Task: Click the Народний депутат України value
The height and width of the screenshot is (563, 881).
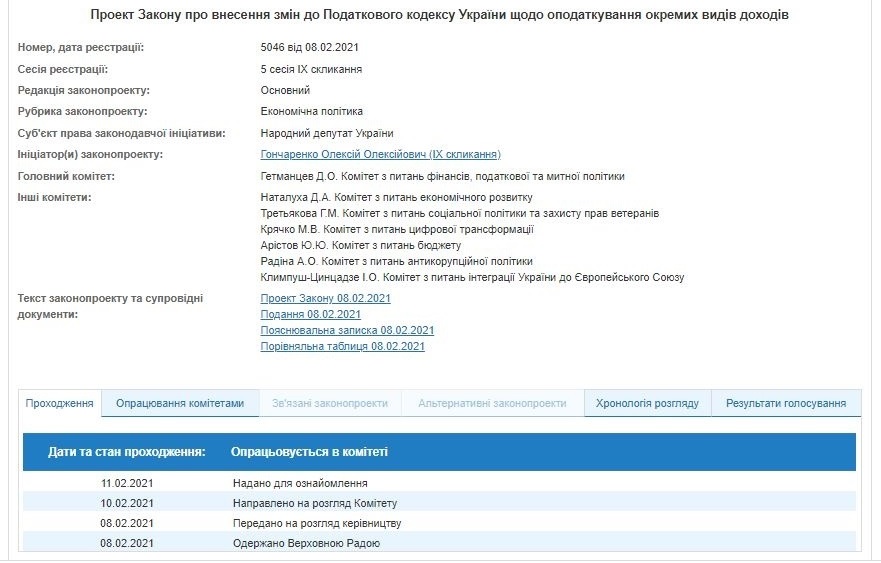Action: pyautogui.click(x=326, y=133)
